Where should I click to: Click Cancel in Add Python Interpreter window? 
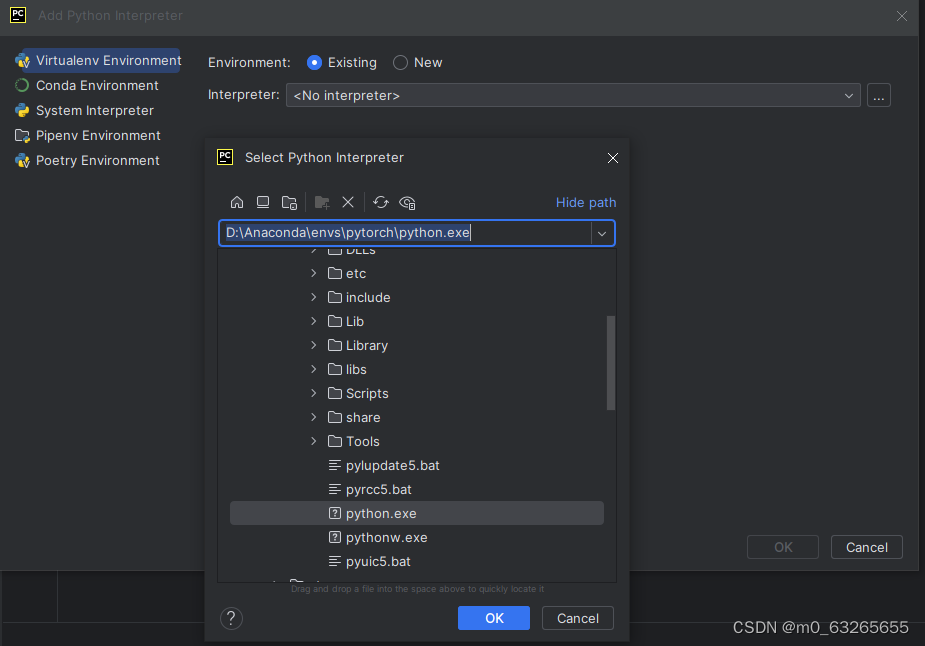pos(867,547)
